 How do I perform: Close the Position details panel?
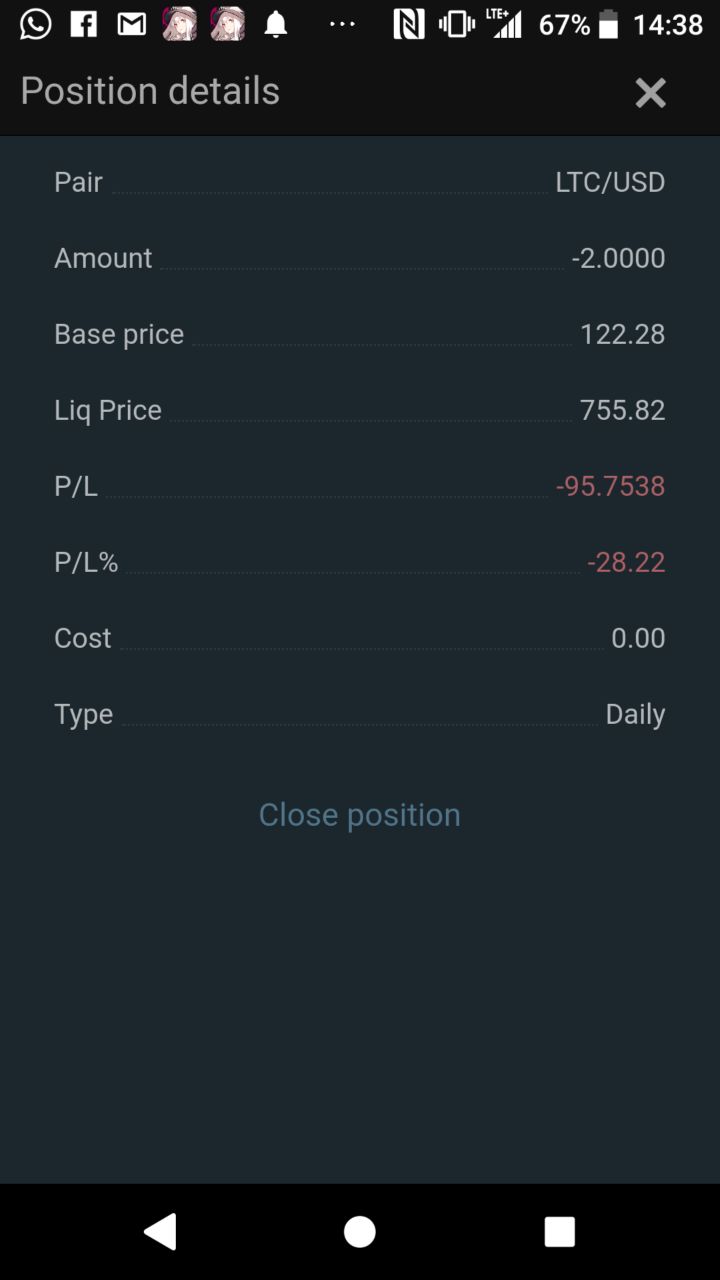pyautogui.click(x=650, y=93)
